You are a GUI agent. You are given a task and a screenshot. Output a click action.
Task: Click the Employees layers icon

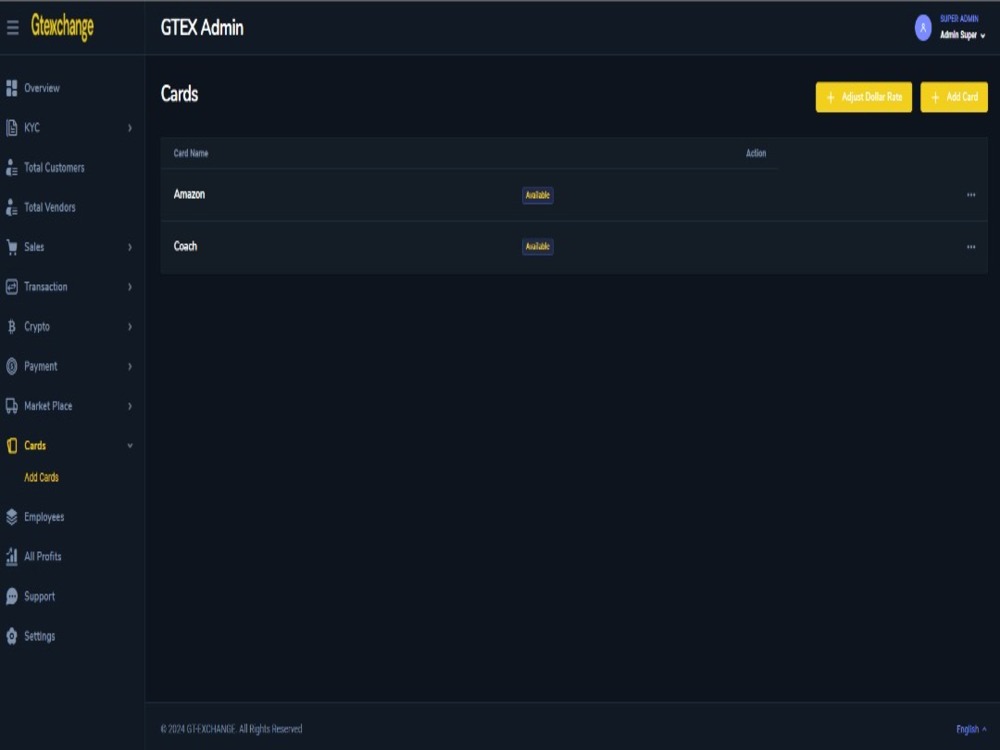point(11,517)
